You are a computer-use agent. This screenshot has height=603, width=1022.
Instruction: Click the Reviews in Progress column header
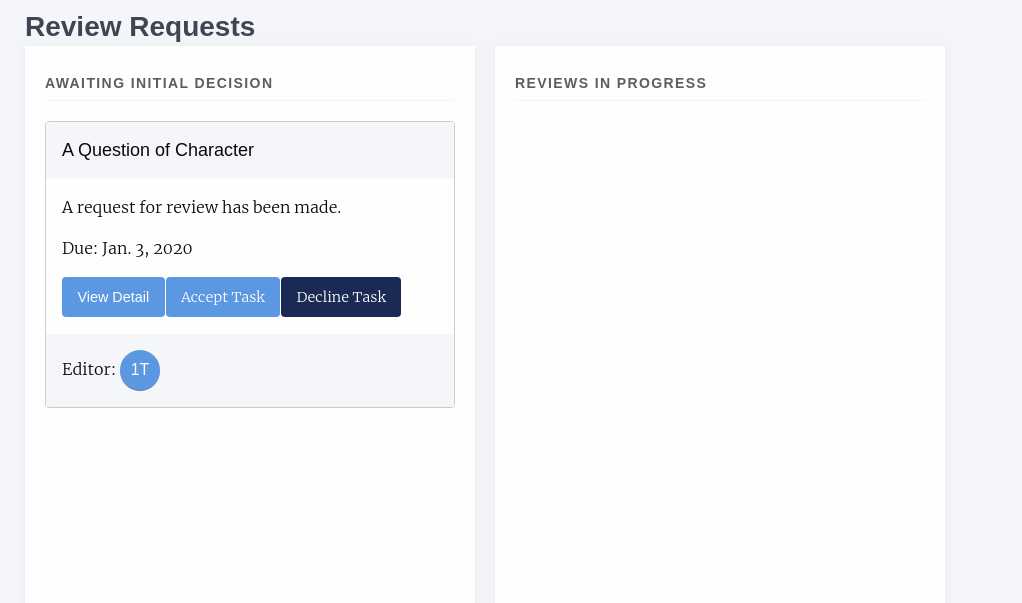tap(611, 83)
